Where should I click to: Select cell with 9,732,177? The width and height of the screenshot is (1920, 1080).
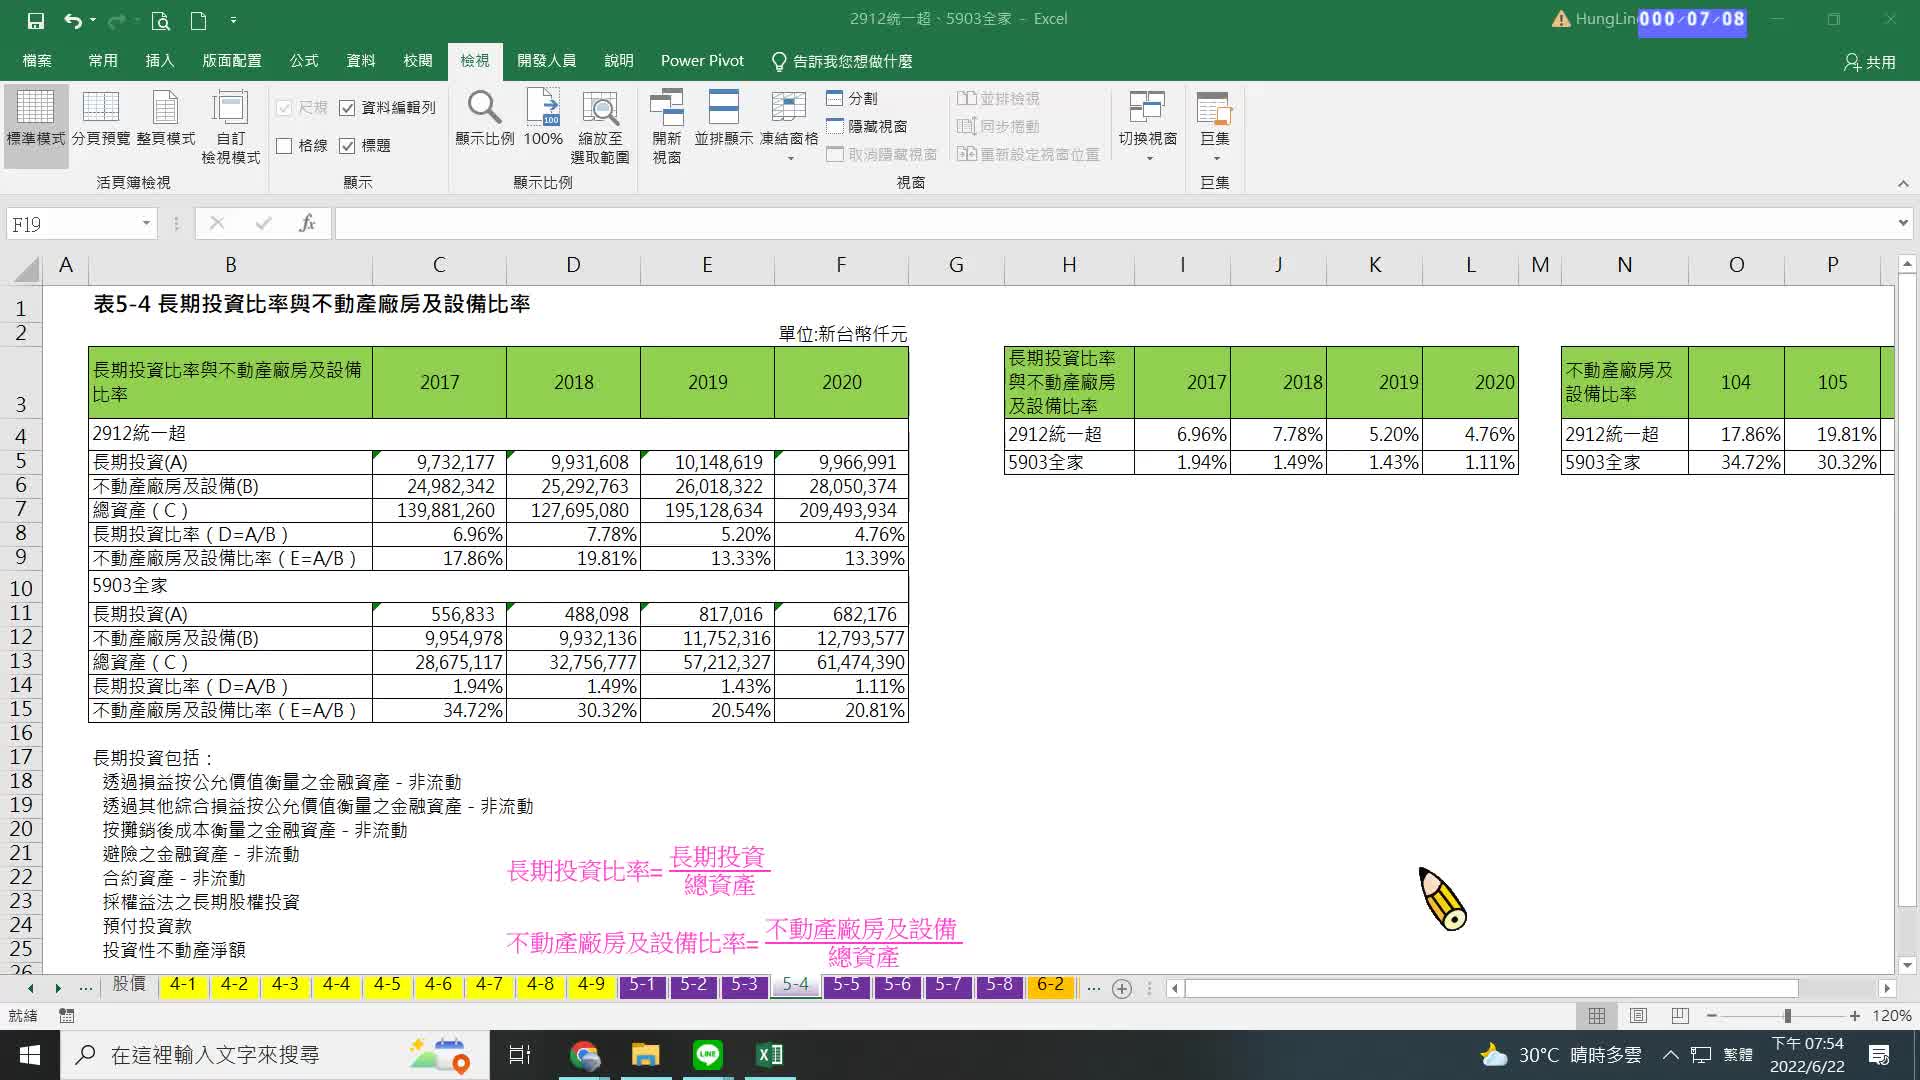point(439,462)
